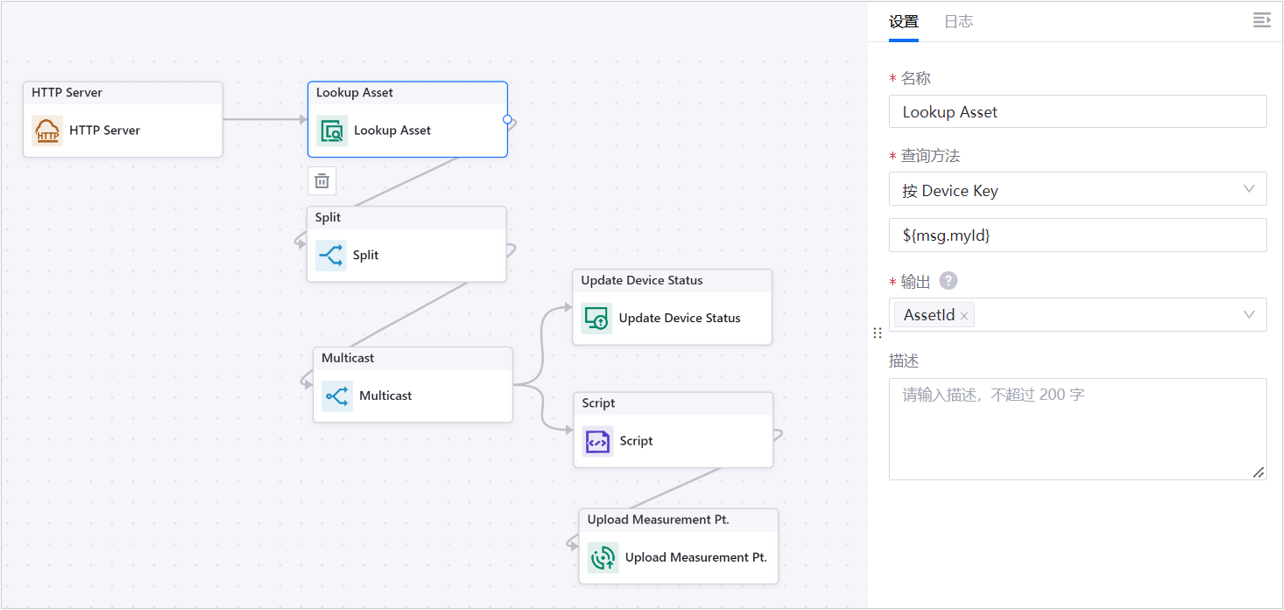1284x610 pixels.
Task: Click the help icon beside 输出
Action: click(948, 282)
